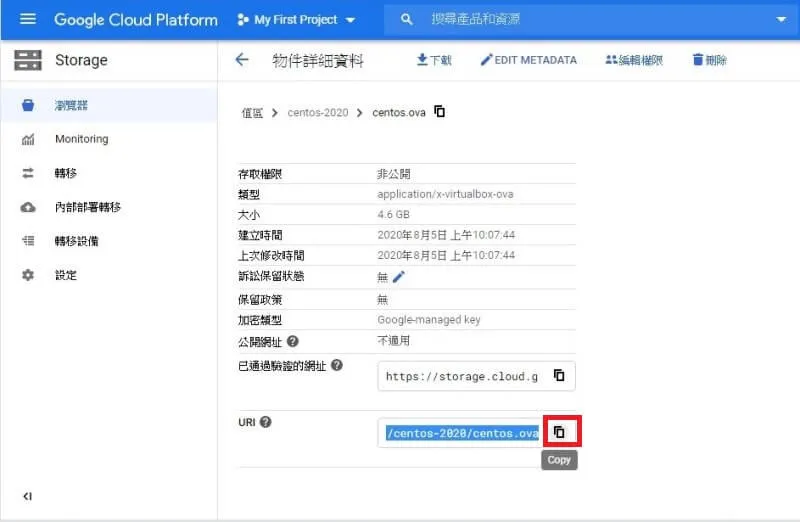Open the Storage section heading

pyautogui.click(x=81, y=60)
